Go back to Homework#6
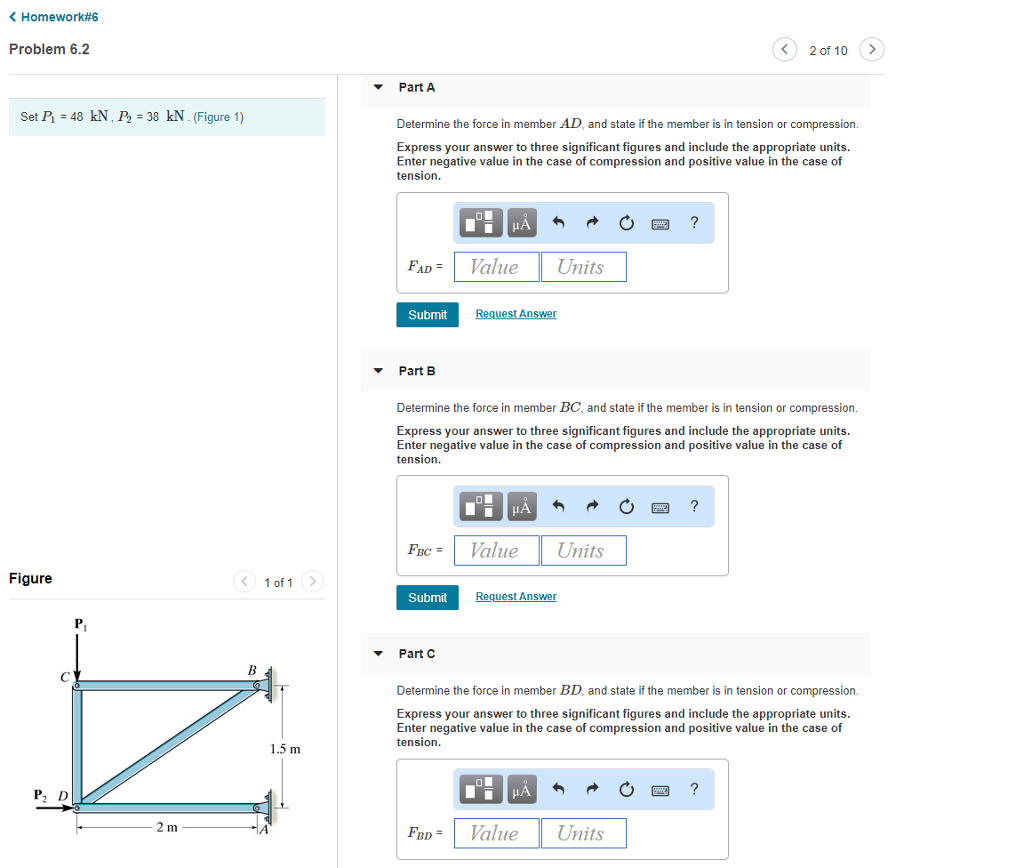 tap(54, 17)
